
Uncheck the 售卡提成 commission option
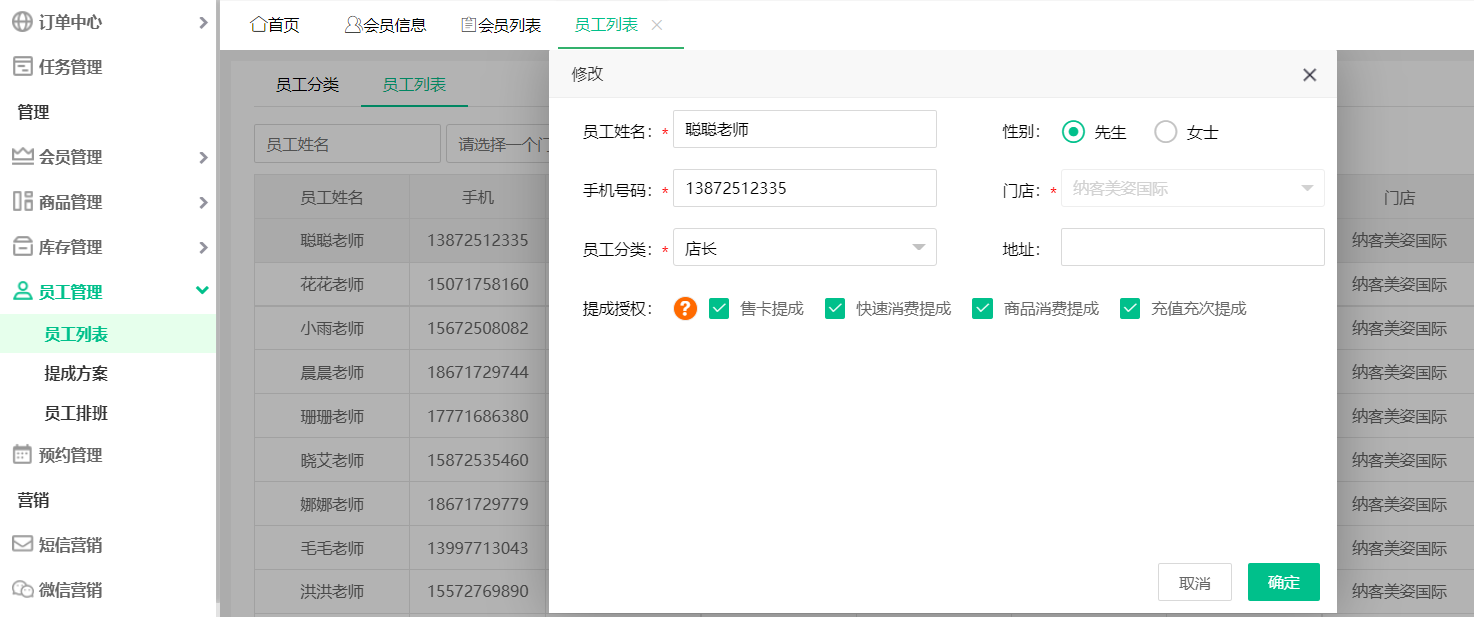tap(719, 308)
